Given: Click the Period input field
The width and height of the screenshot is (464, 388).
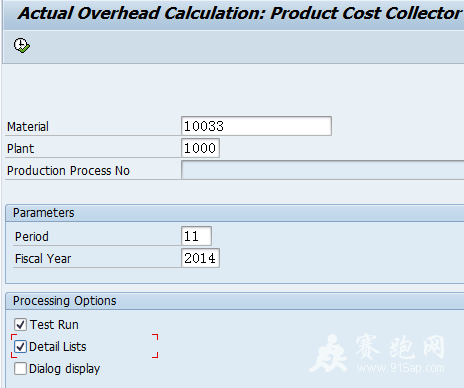Looking at the screenshot, I should pos(196,236).
